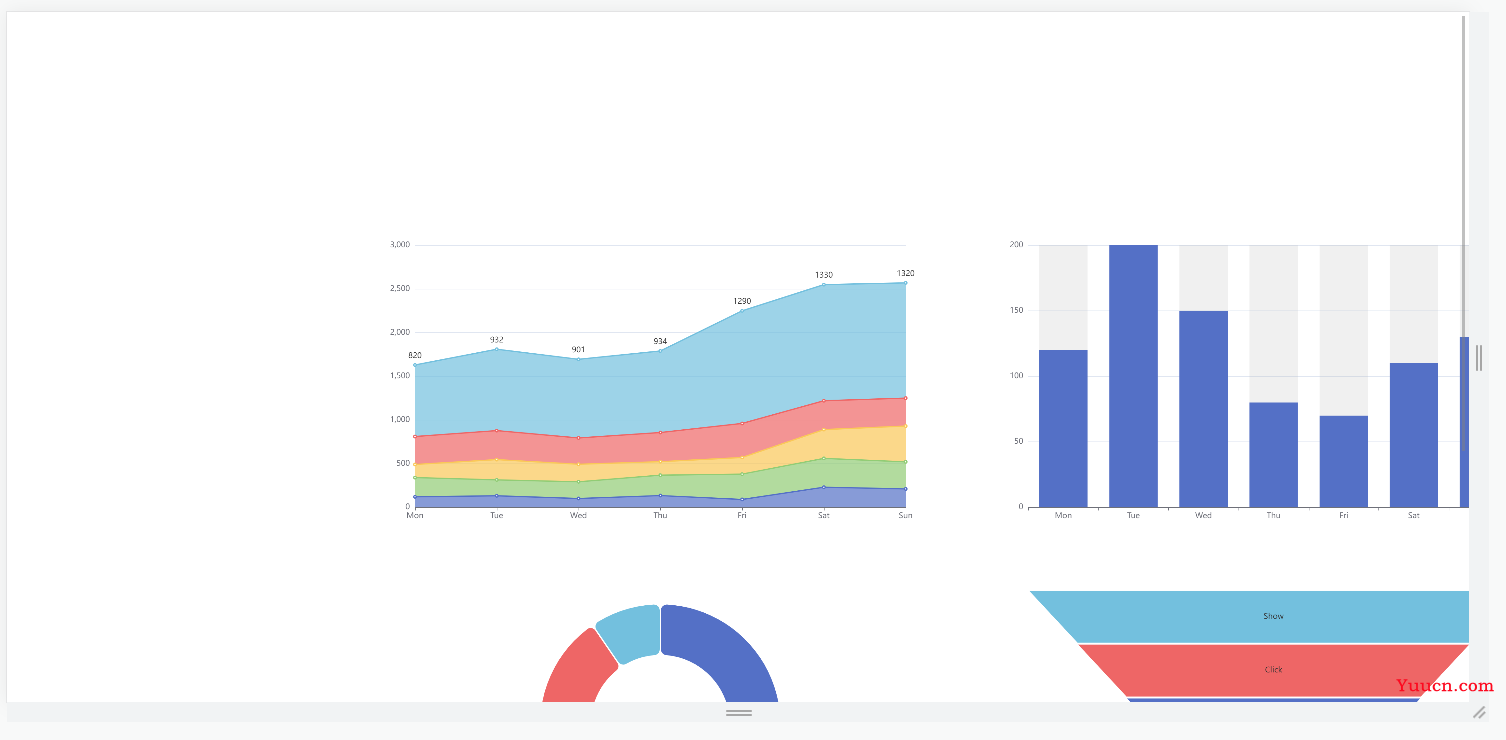Click the vertical scrollbar thumb
Viewport: 1506px width, 740px height.
(x=1464, y=234)
